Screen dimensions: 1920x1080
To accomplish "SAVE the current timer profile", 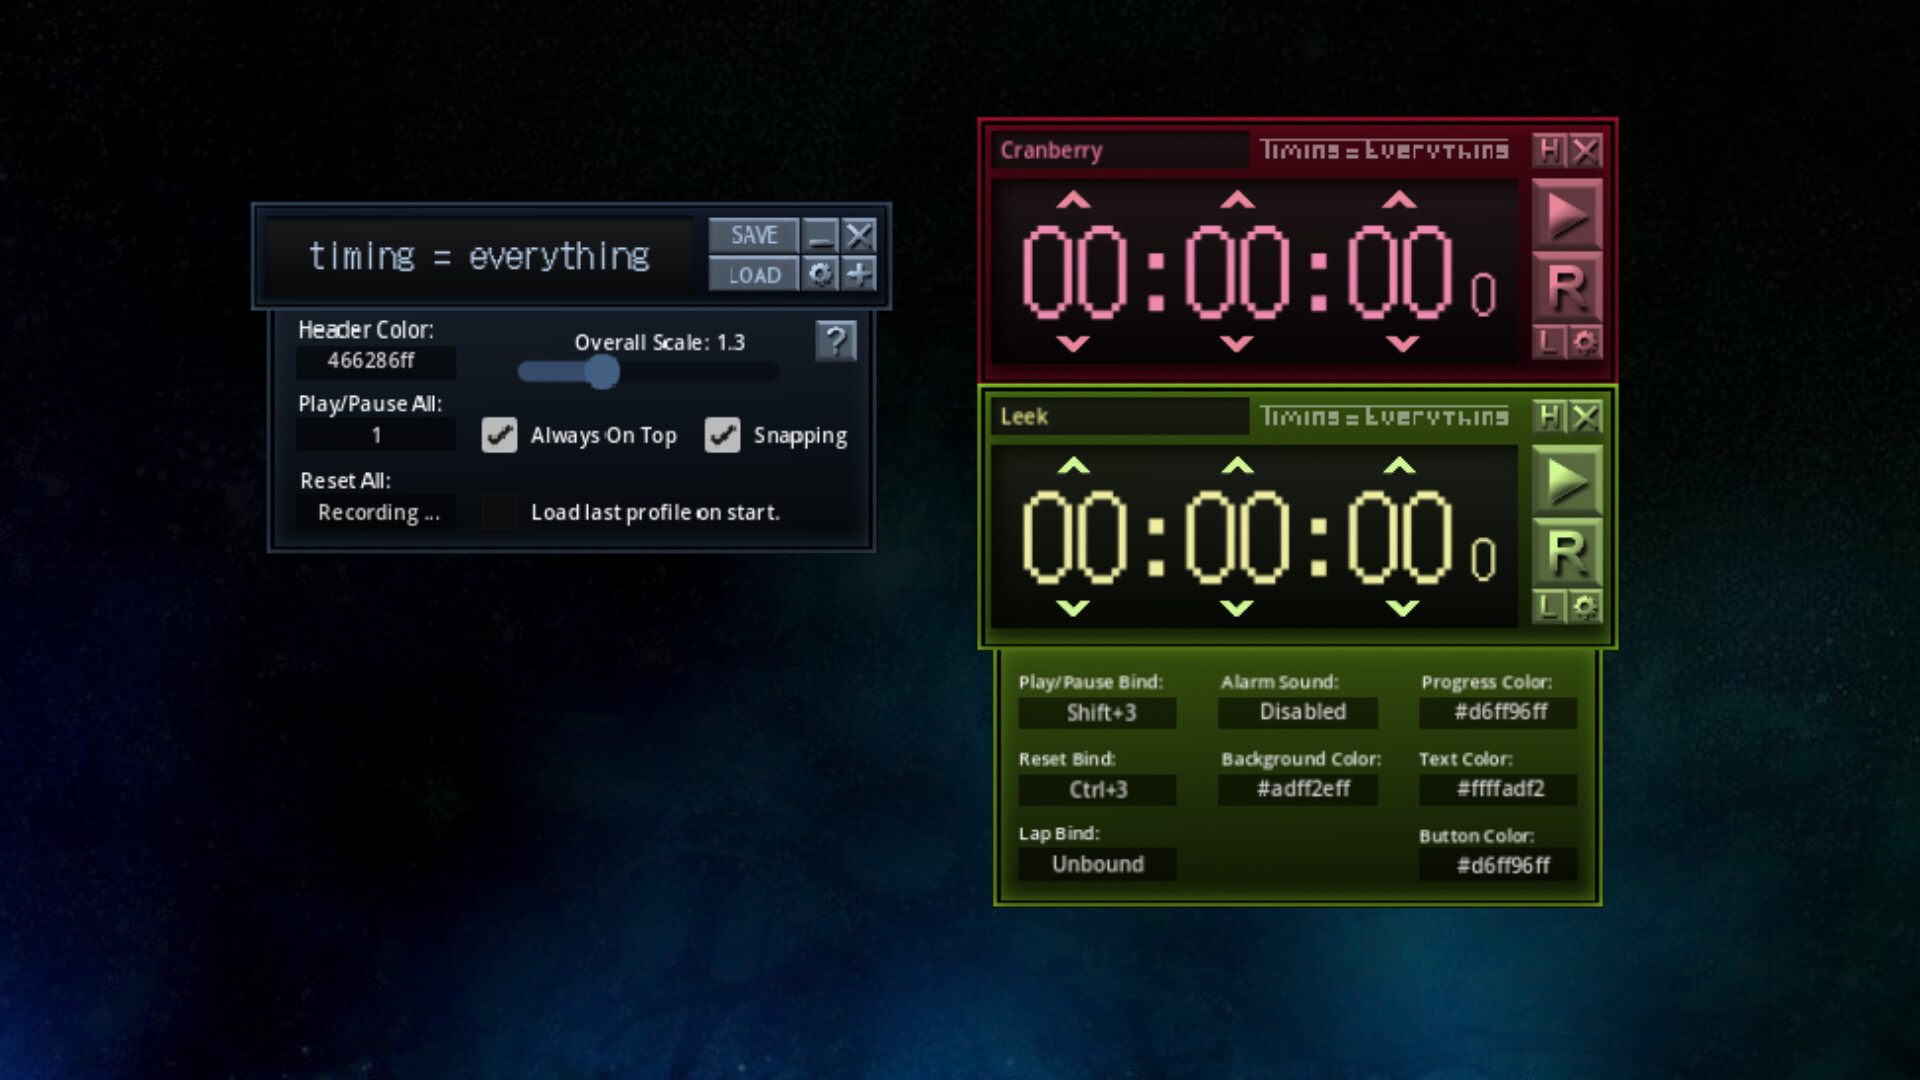I will click(x=754, y=235).
